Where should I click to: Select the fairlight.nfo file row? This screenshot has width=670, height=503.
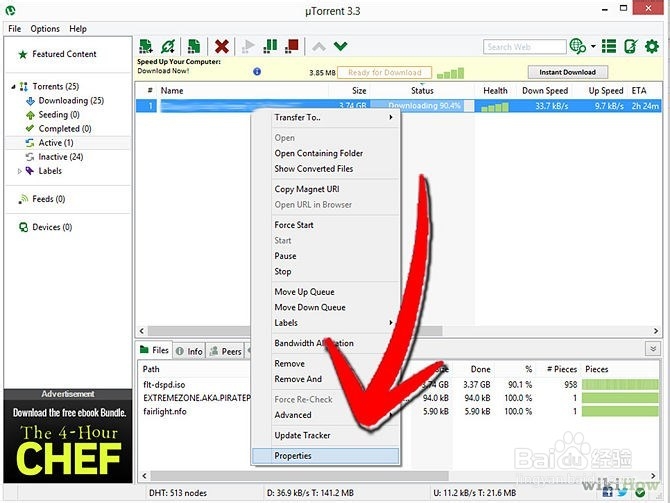pos(400,412)
